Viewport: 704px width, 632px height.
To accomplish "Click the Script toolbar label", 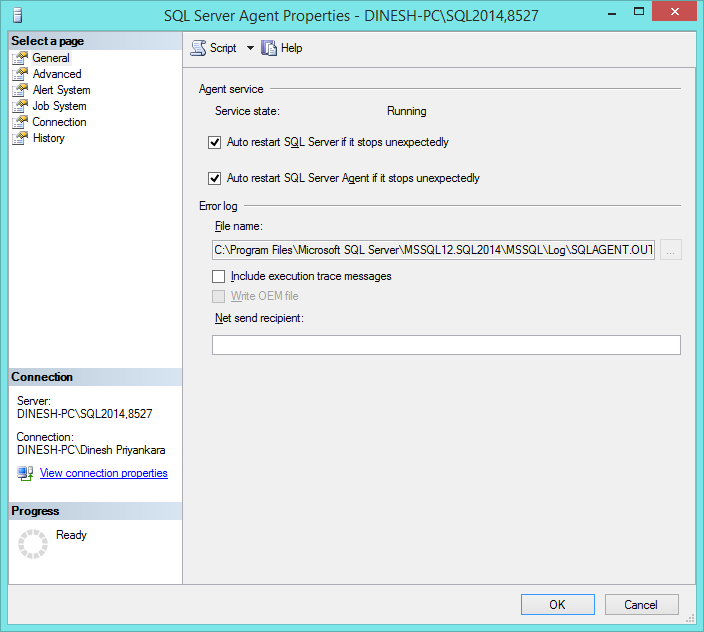I will (x=223, y=48).
